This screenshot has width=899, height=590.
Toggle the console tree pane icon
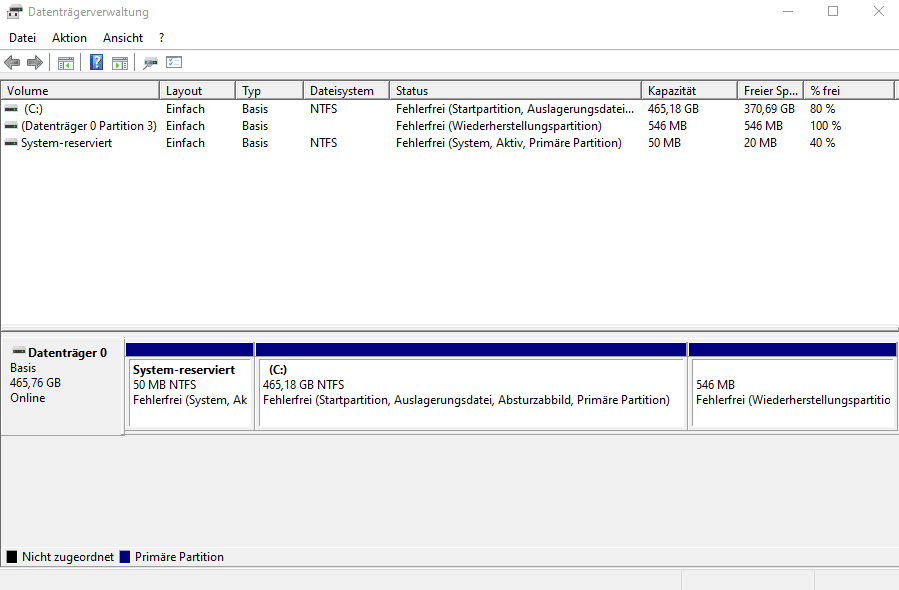(66, 63)
